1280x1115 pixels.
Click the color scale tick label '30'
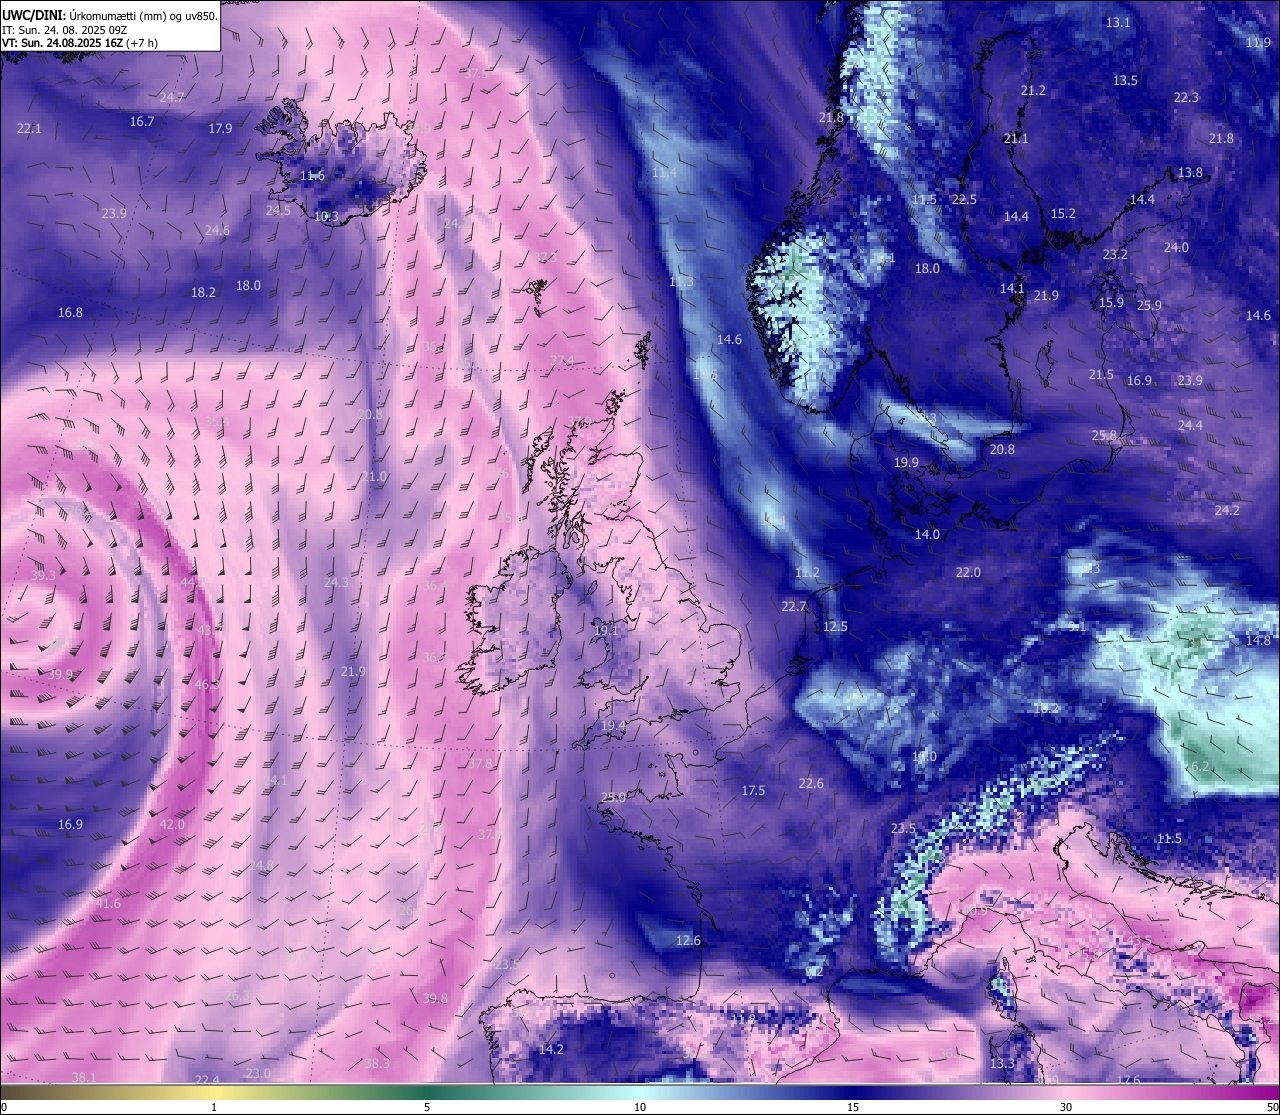coord(1066,1107)
